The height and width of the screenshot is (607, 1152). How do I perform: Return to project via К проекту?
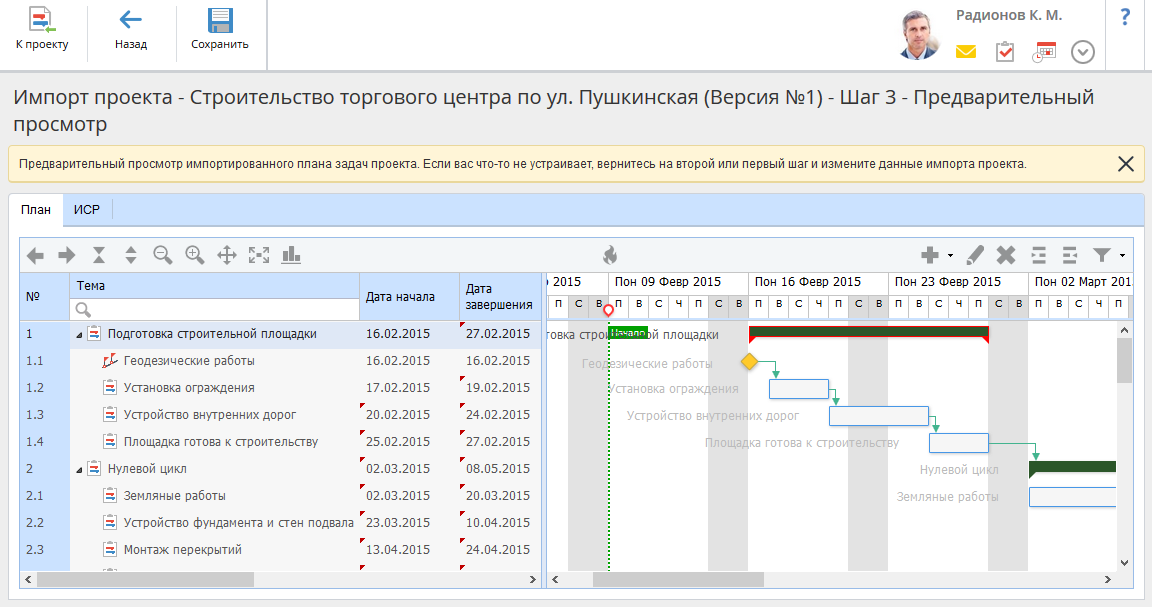pos(42,30)
